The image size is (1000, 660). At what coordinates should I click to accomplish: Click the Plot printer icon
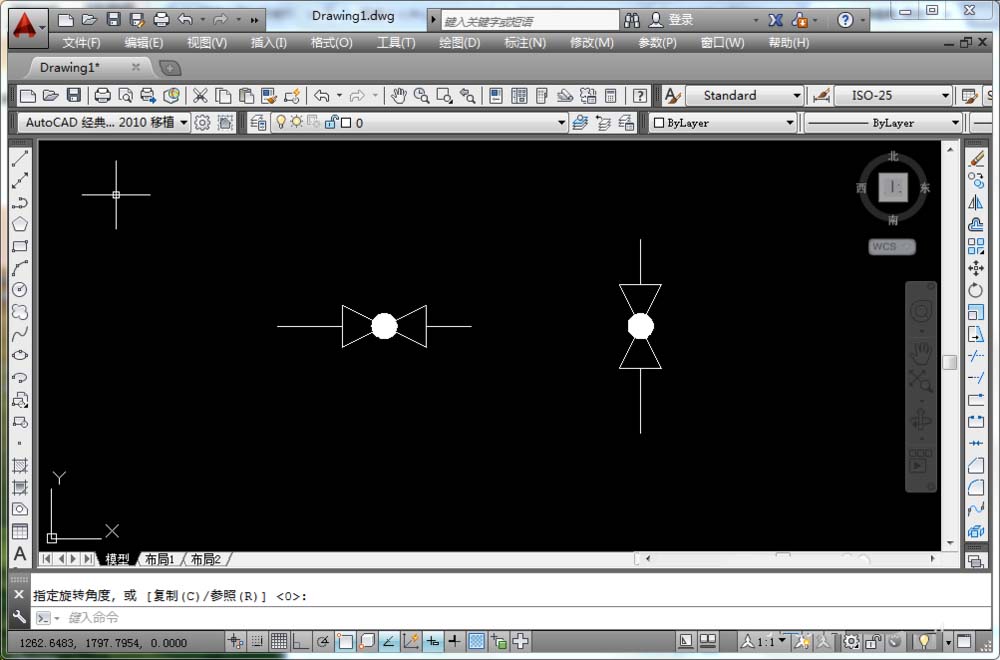coord(102,96)
